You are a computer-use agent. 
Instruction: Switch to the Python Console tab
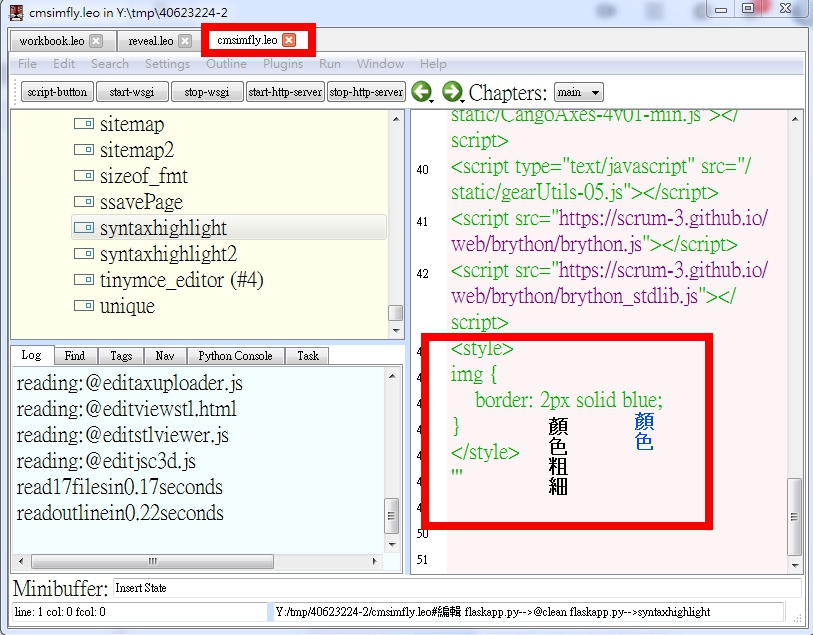tap(235, 356)
